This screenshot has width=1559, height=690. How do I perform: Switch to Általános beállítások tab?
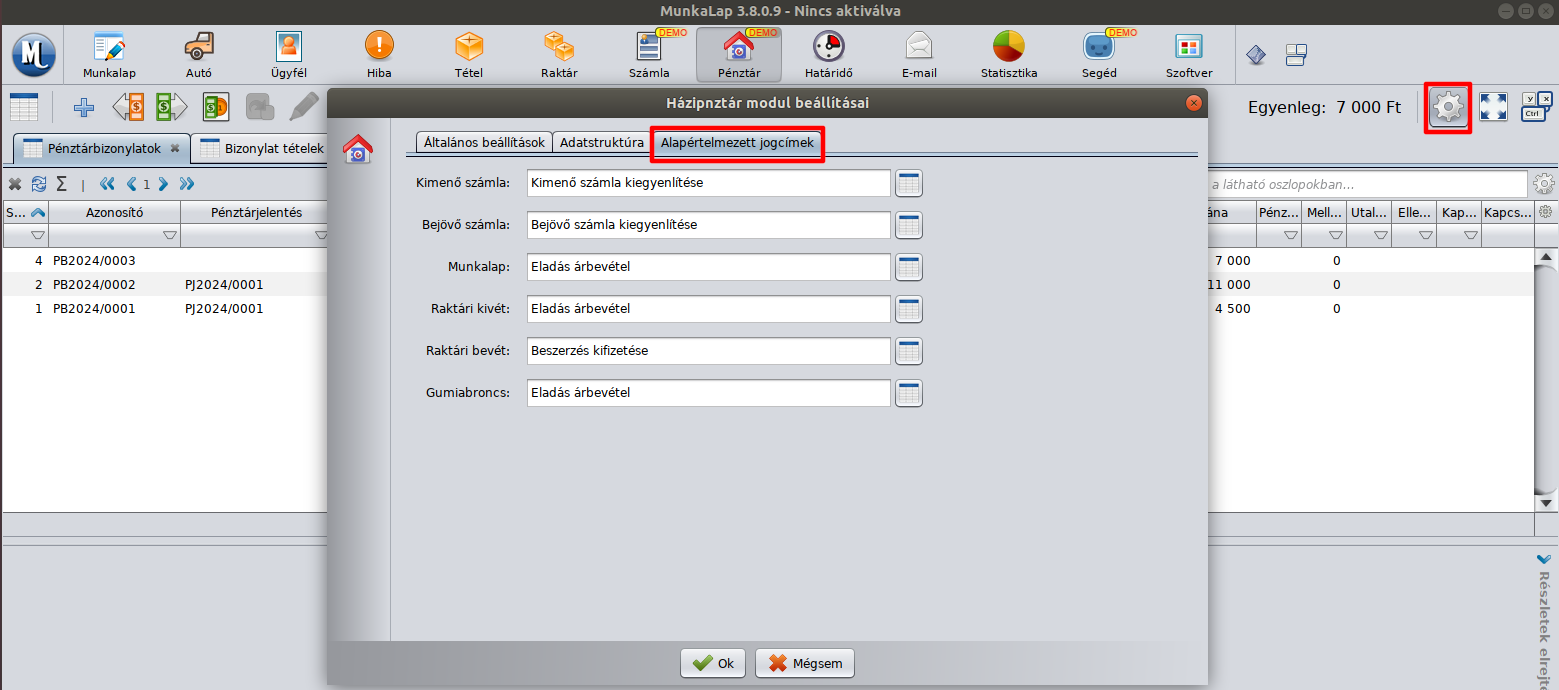(x=484, y=143)
